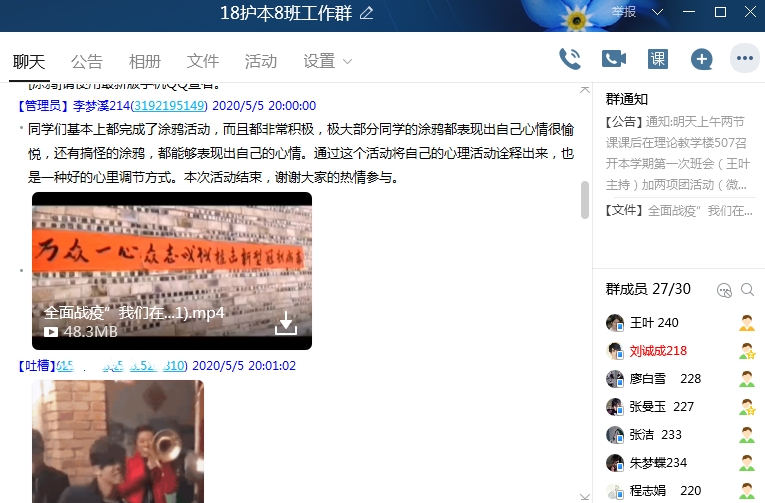Start a group voice call
765x503 pixels.
tap(570, 59)
